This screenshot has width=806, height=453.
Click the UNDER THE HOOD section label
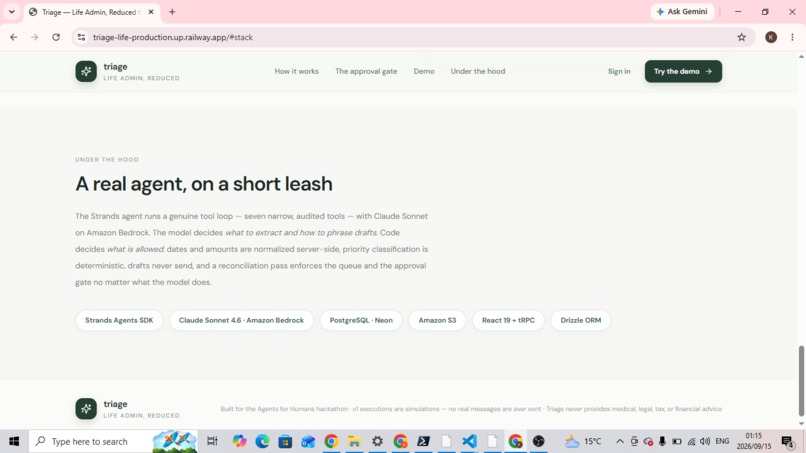107,159
